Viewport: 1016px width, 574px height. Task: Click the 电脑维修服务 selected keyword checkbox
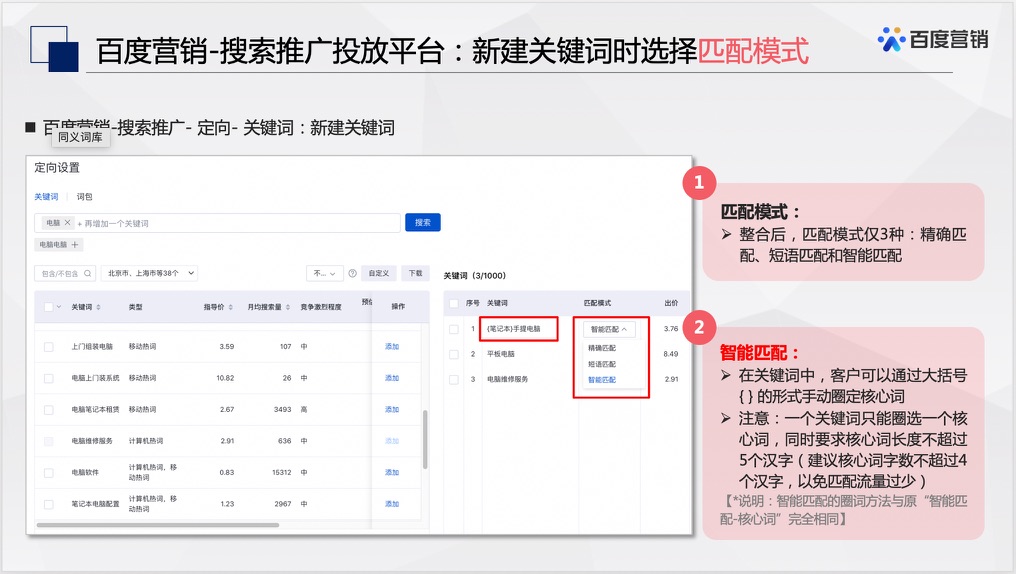454,379
